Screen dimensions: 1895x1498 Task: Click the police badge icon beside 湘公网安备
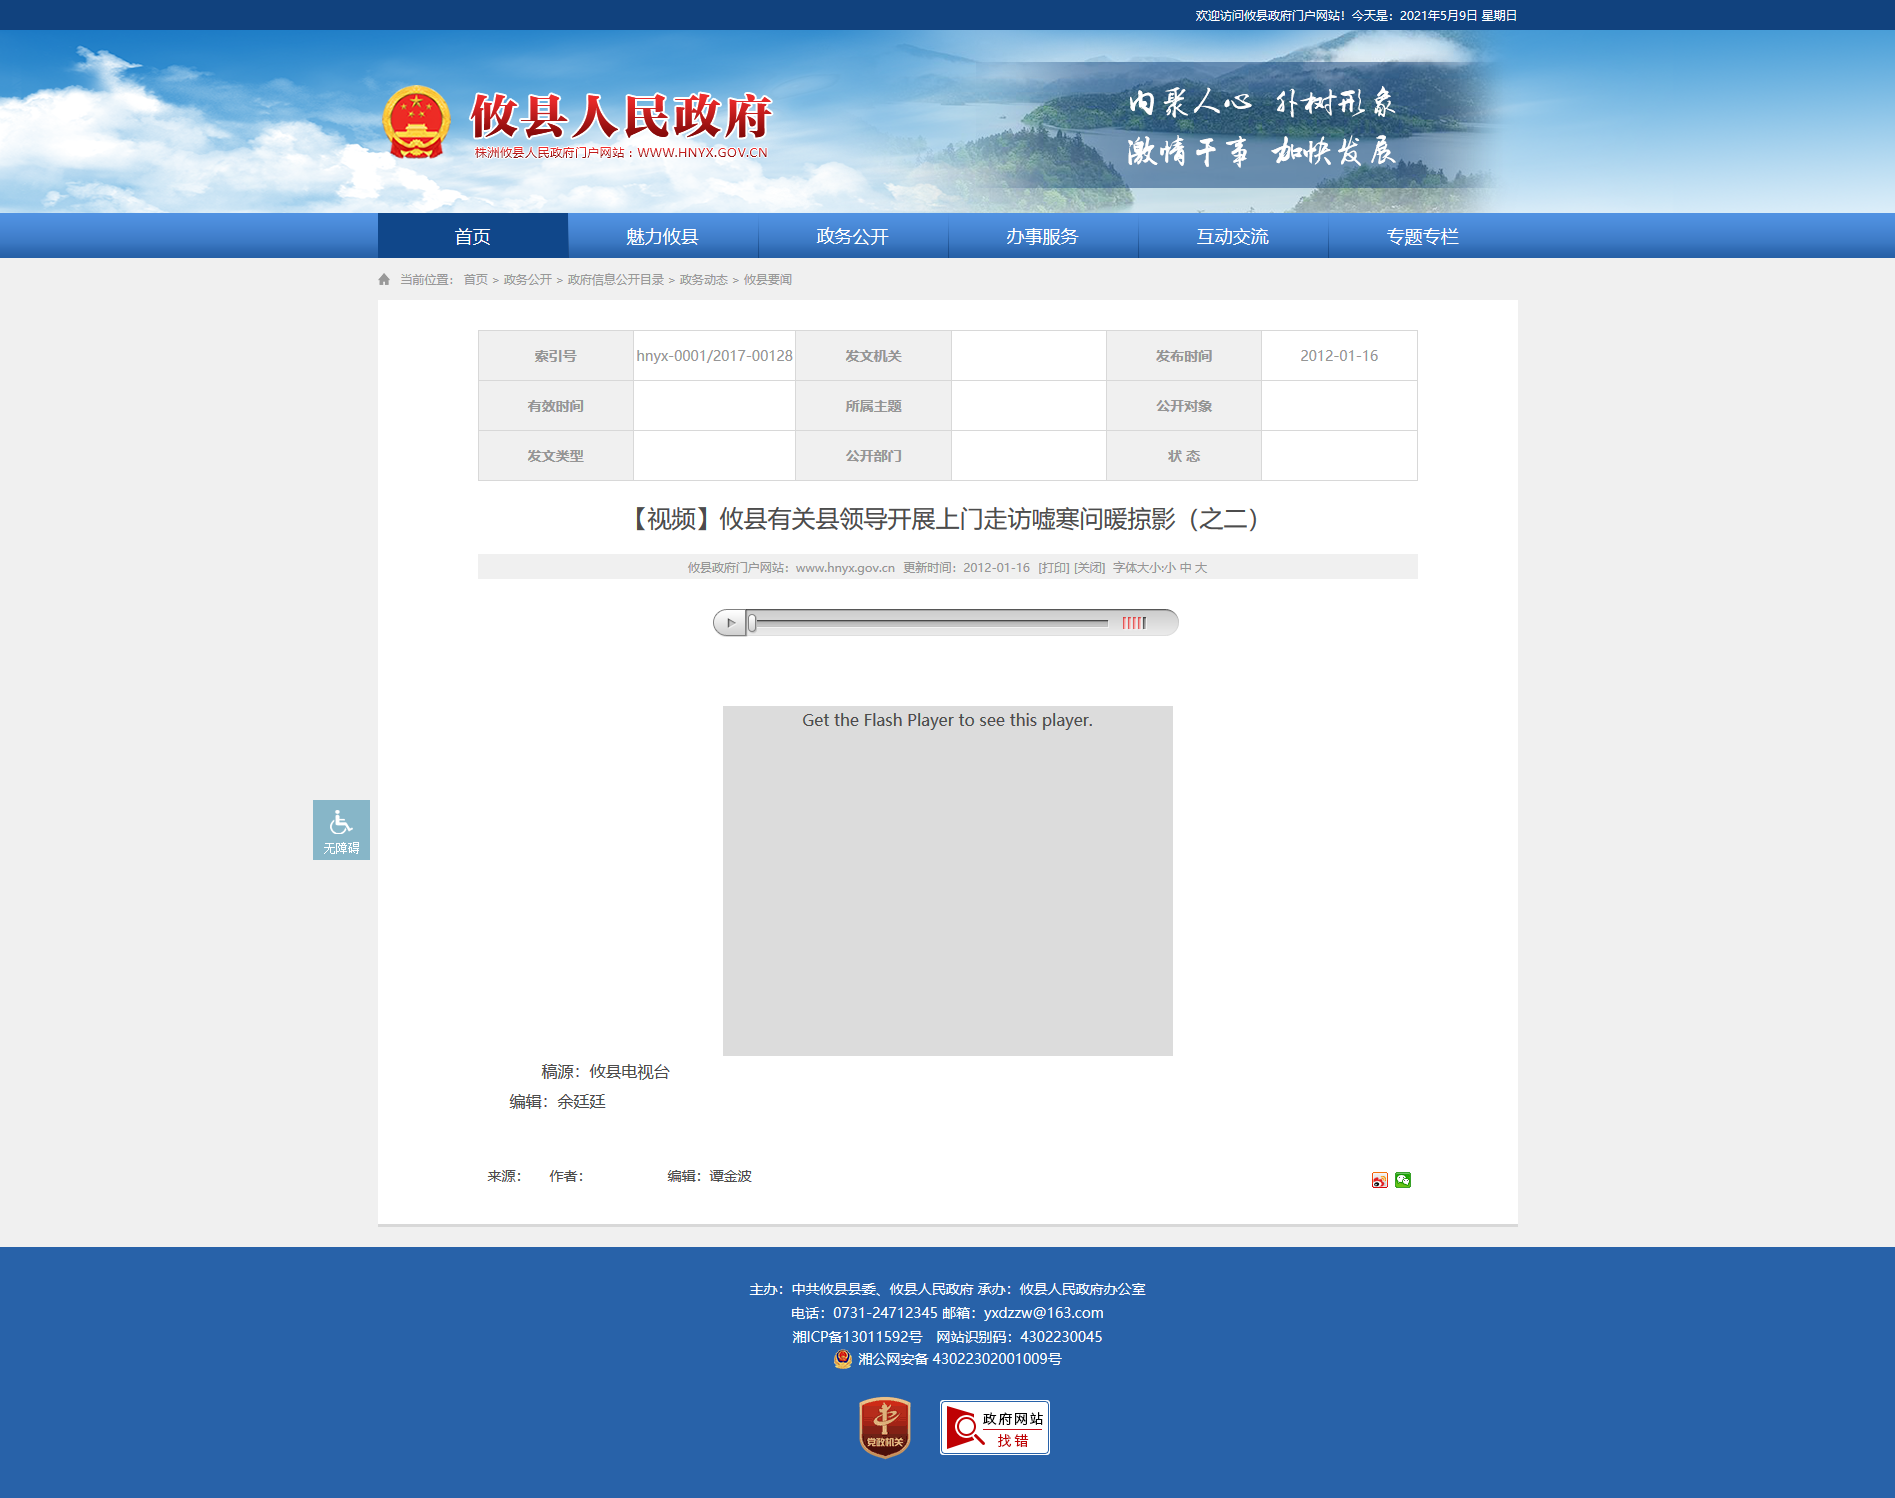(843, 1358)
